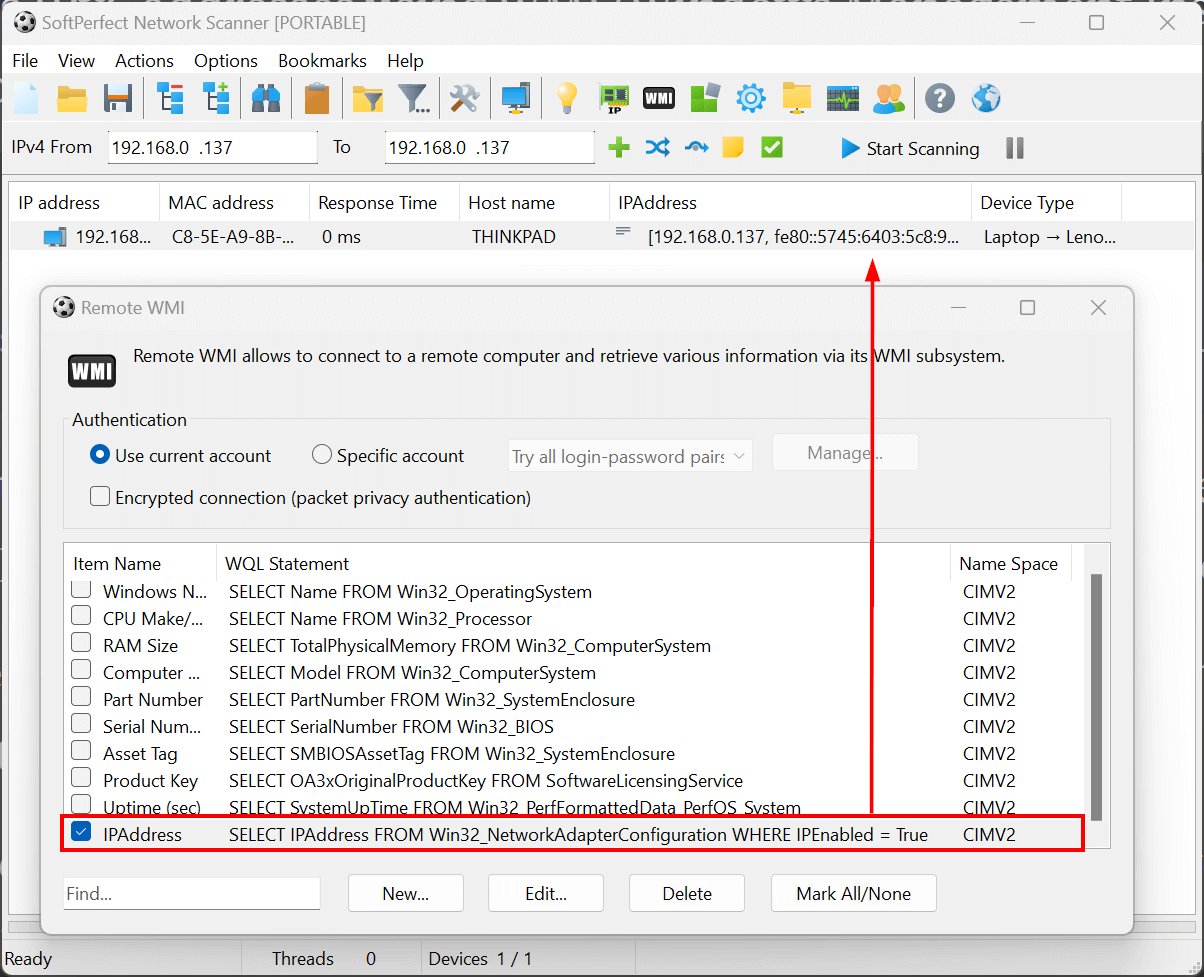Open help with the question mark icon
The width and height of the screenshot is (1204, 977).
pyautogui.click(x=940, y=98)
